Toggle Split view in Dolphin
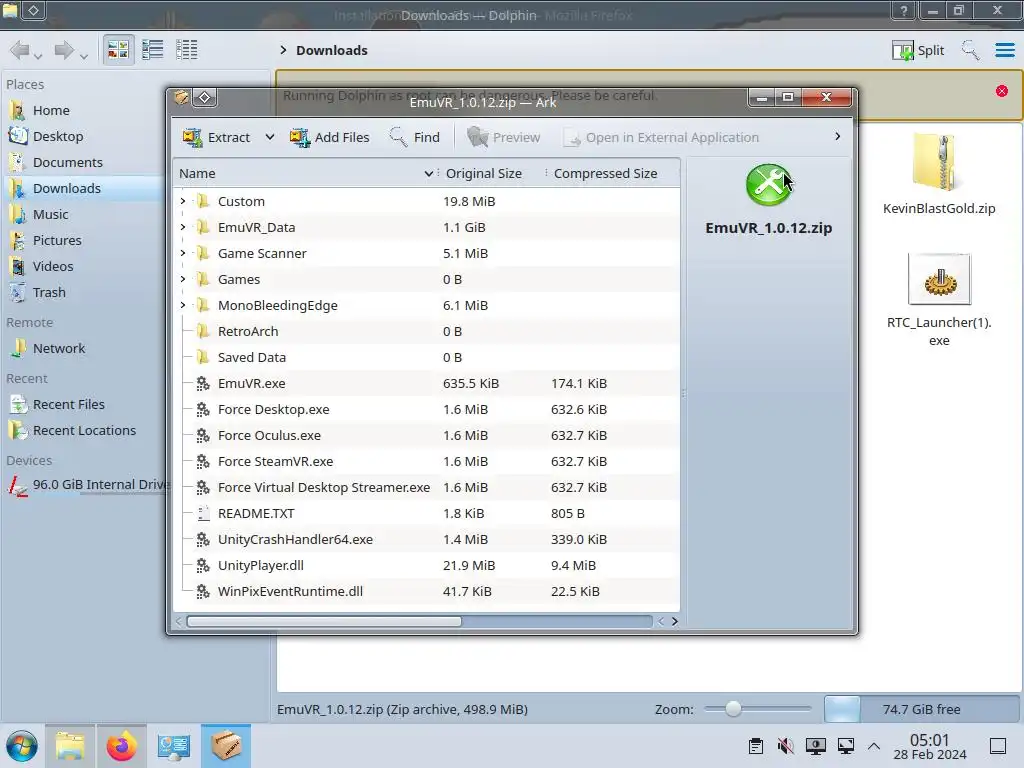The width and height of the screenshot is (1024, 768). tap(918, 50)
